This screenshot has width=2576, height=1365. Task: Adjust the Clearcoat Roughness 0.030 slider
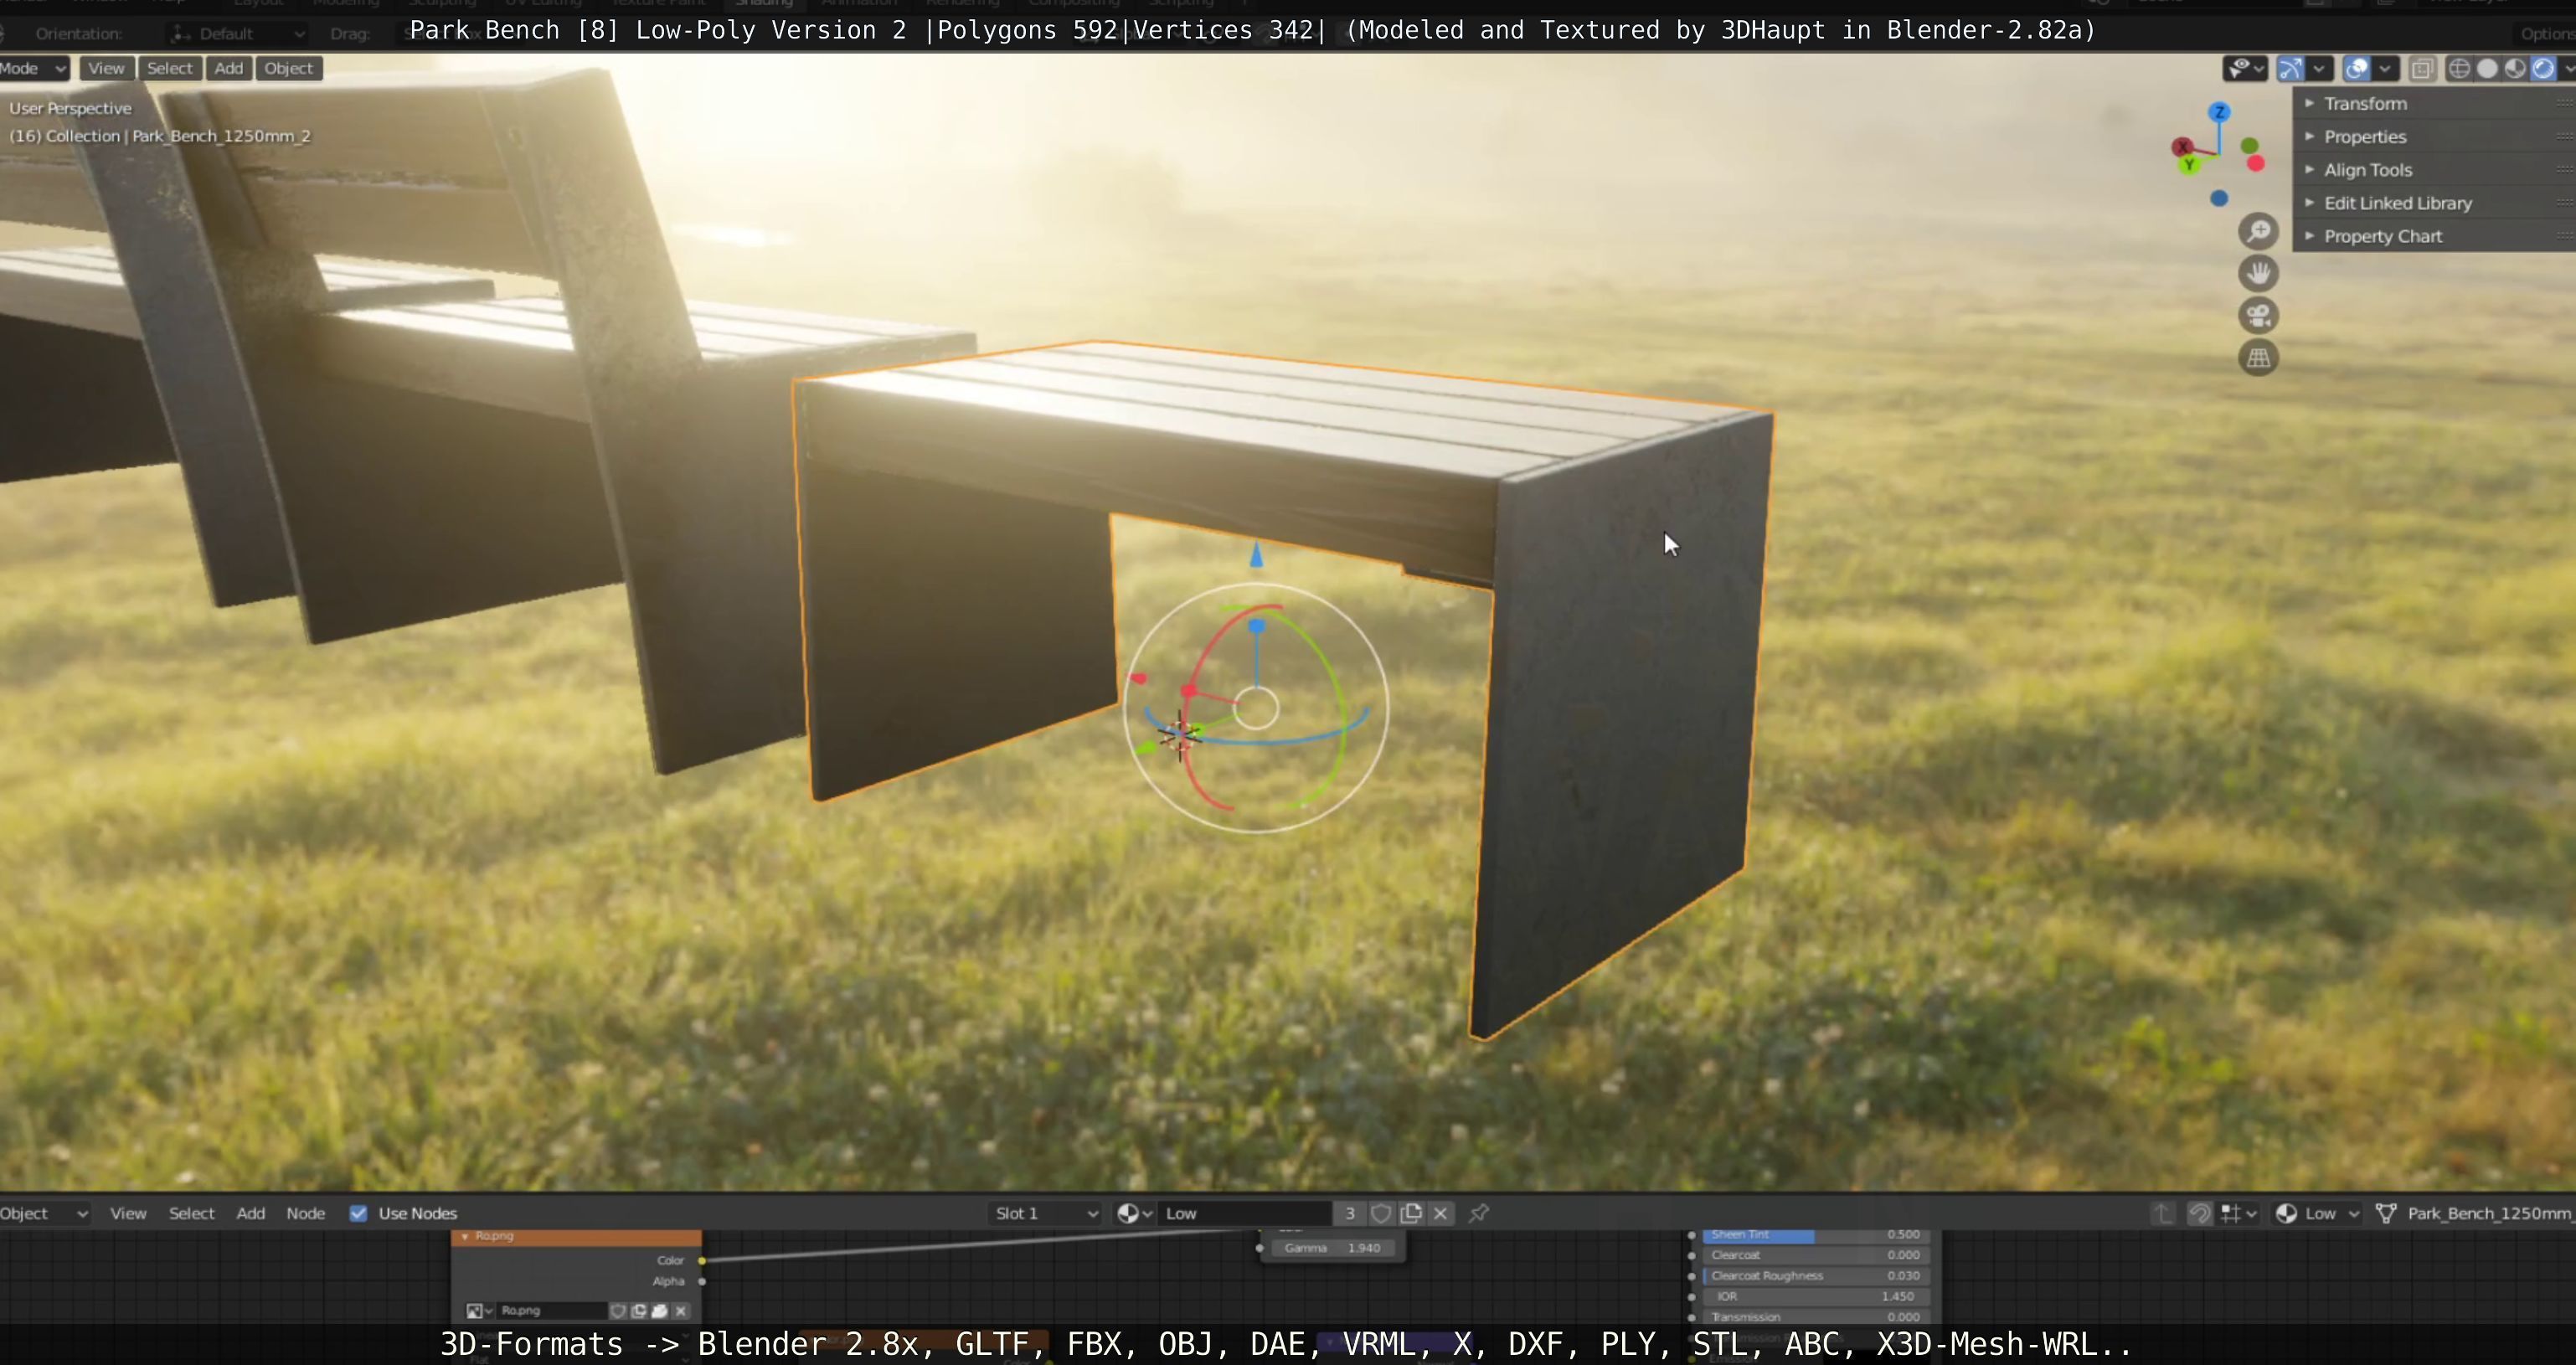pos(1816,1276)
